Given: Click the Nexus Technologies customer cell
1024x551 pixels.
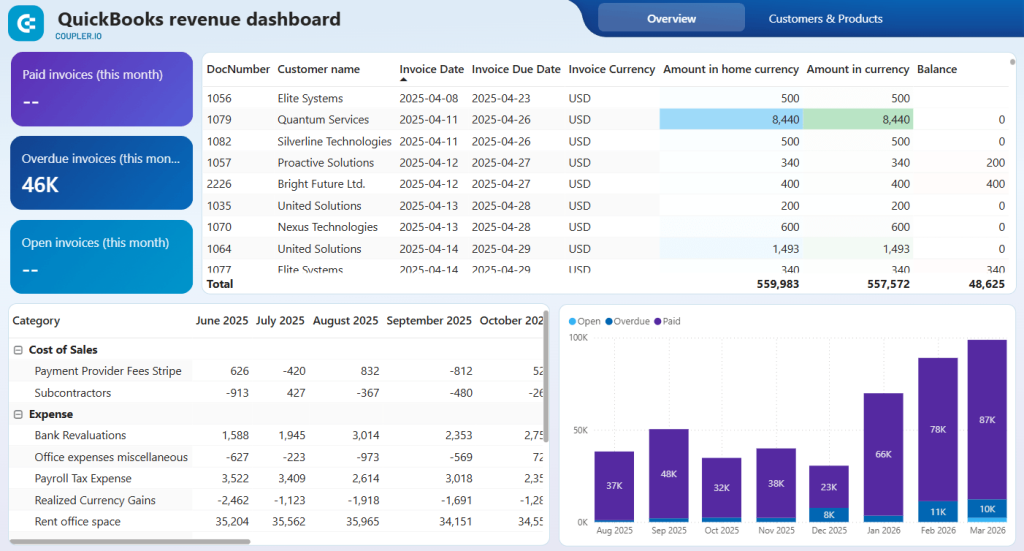Looking at the screenshot, I should click(x=327, y=227).
